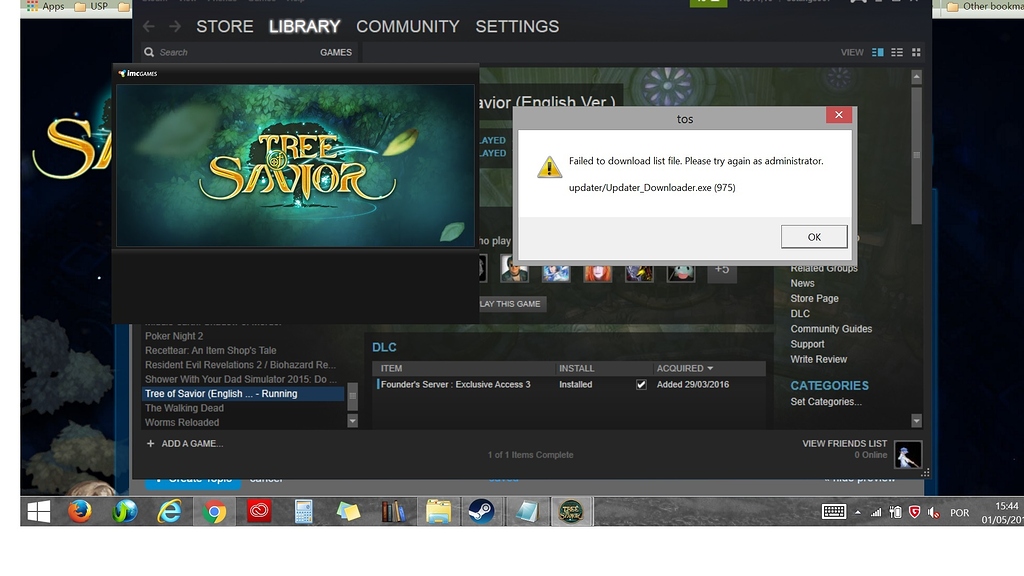Click Set Categories link
The width and height of the screenshot is (1024, 576).
(x=825, y=402)
